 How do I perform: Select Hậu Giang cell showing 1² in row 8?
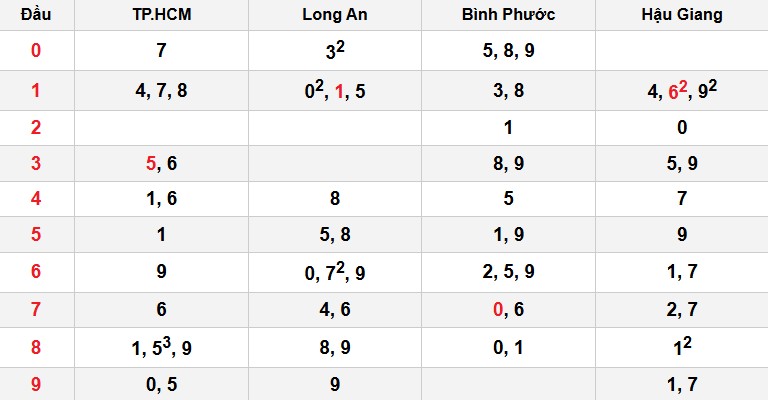point(681,347)
